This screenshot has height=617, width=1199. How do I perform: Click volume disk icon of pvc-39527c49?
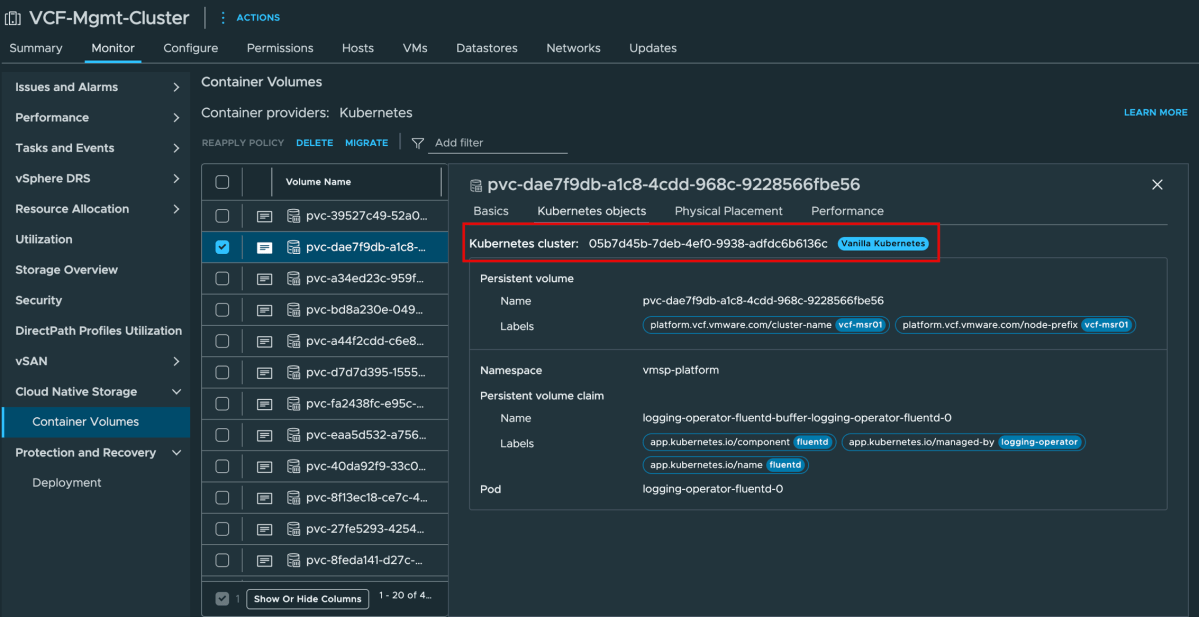[x=293, y=216]
